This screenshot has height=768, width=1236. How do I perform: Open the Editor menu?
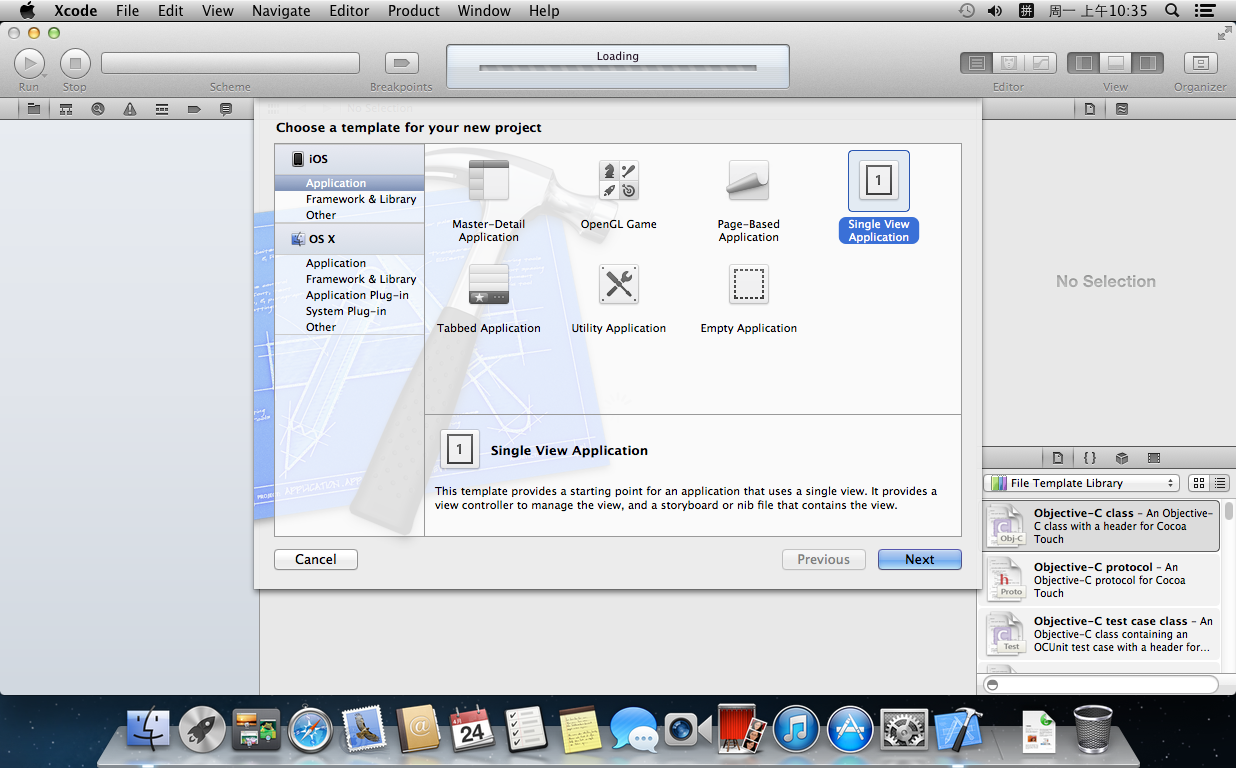(x=349, y=10)
